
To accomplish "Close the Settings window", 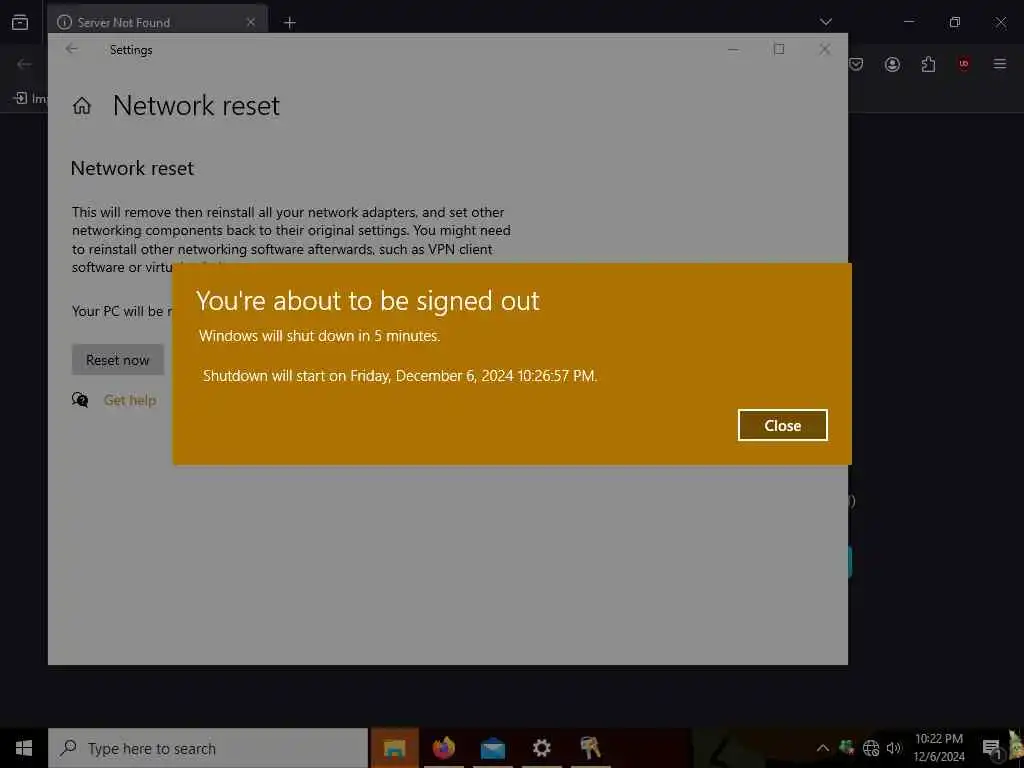I will (x=825, y=49).
